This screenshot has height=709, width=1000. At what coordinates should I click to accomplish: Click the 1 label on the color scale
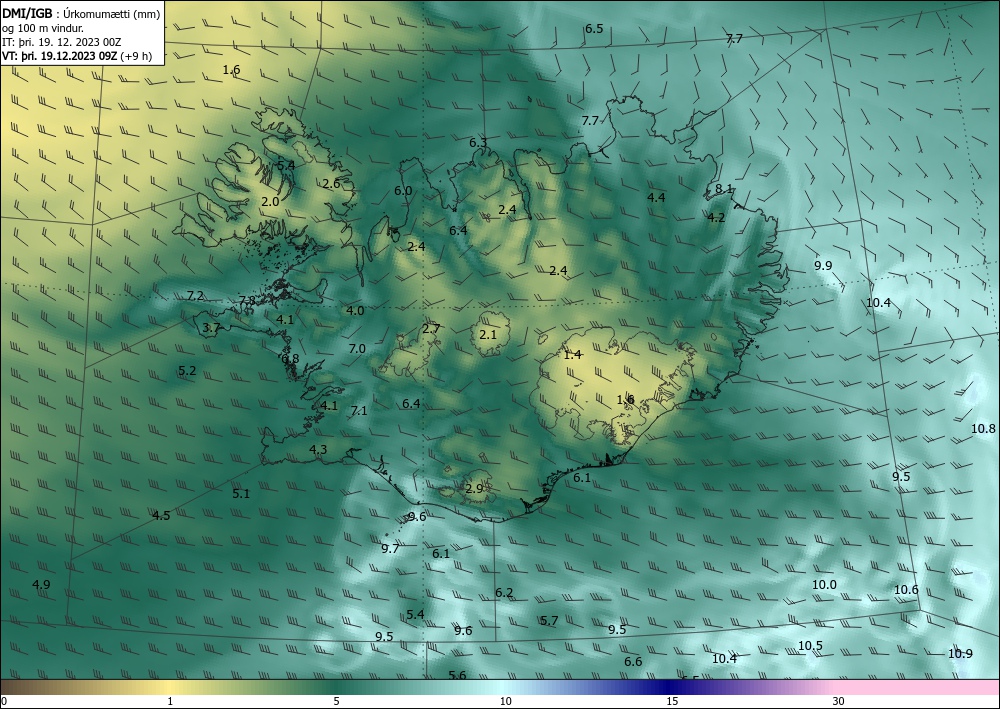(170, 701)
